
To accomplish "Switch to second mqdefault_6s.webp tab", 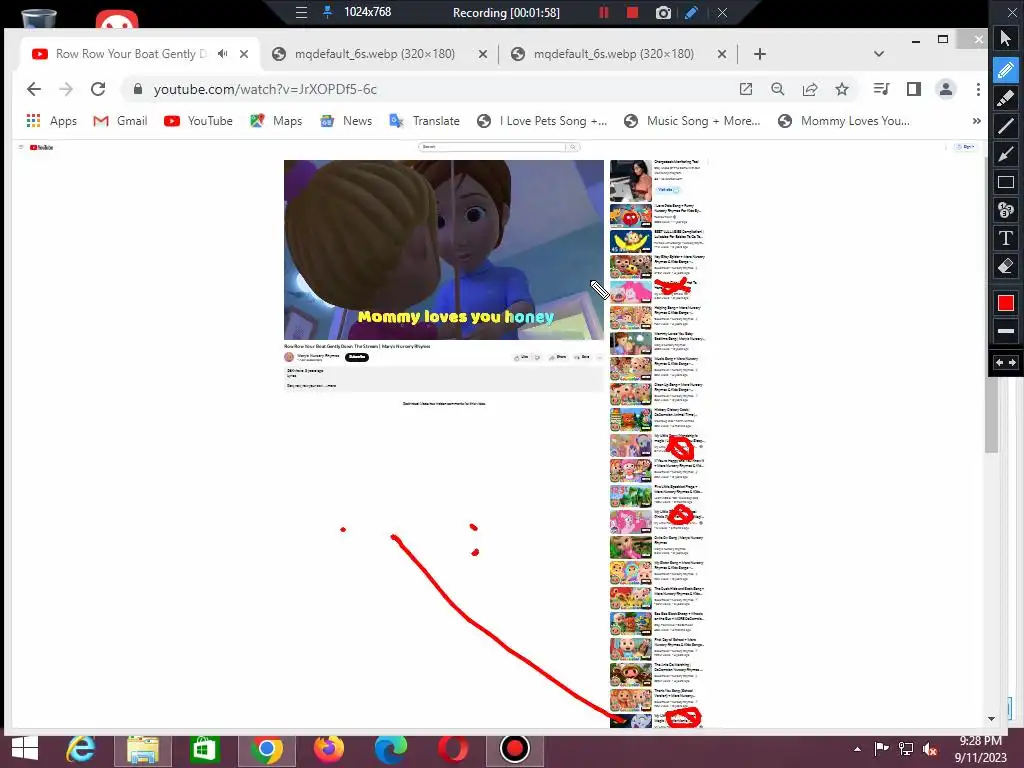I will point(614,54).
